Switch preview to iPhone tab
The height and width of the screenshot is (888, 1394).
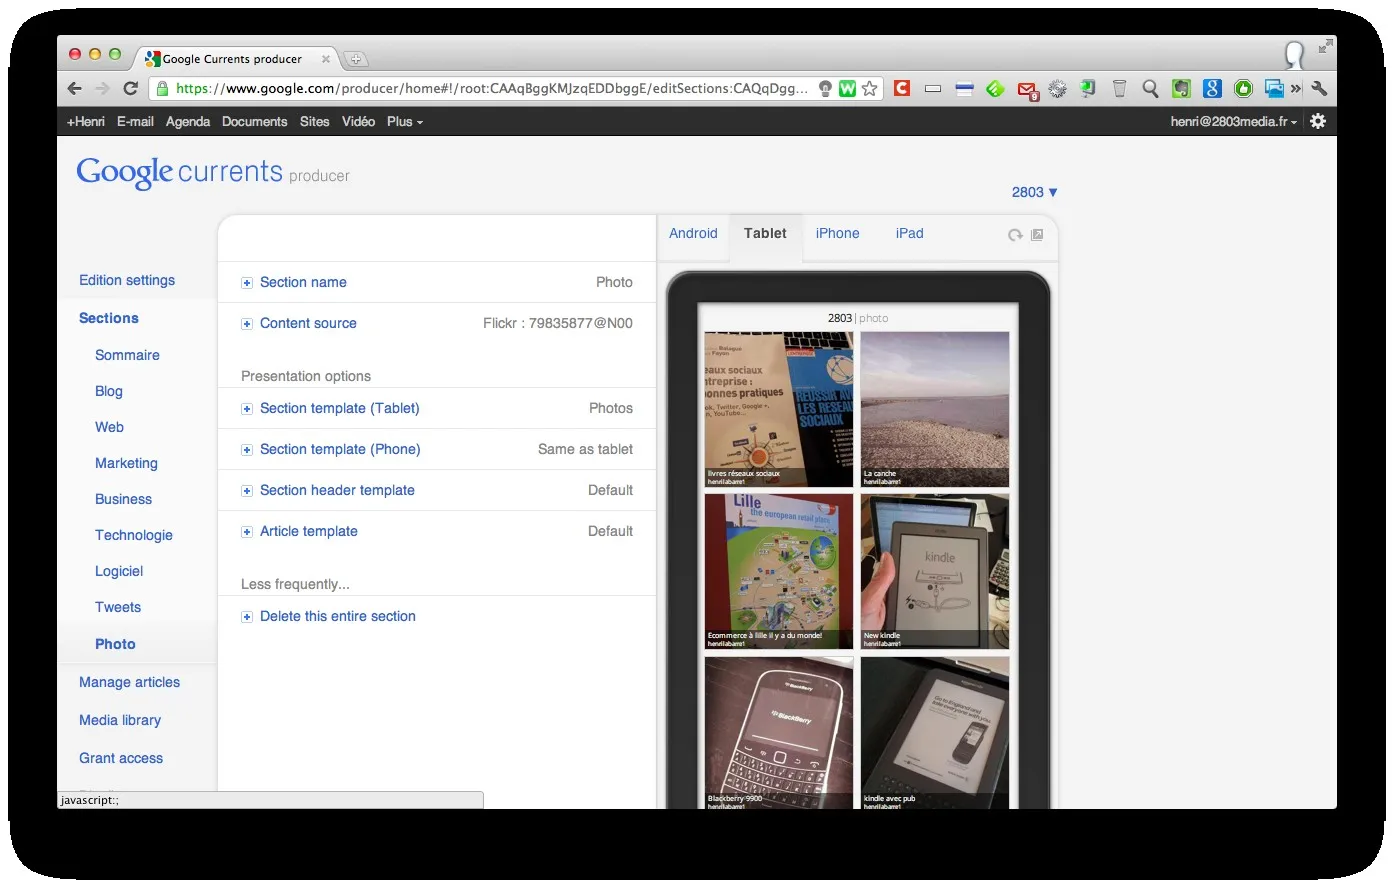point(837,233)
